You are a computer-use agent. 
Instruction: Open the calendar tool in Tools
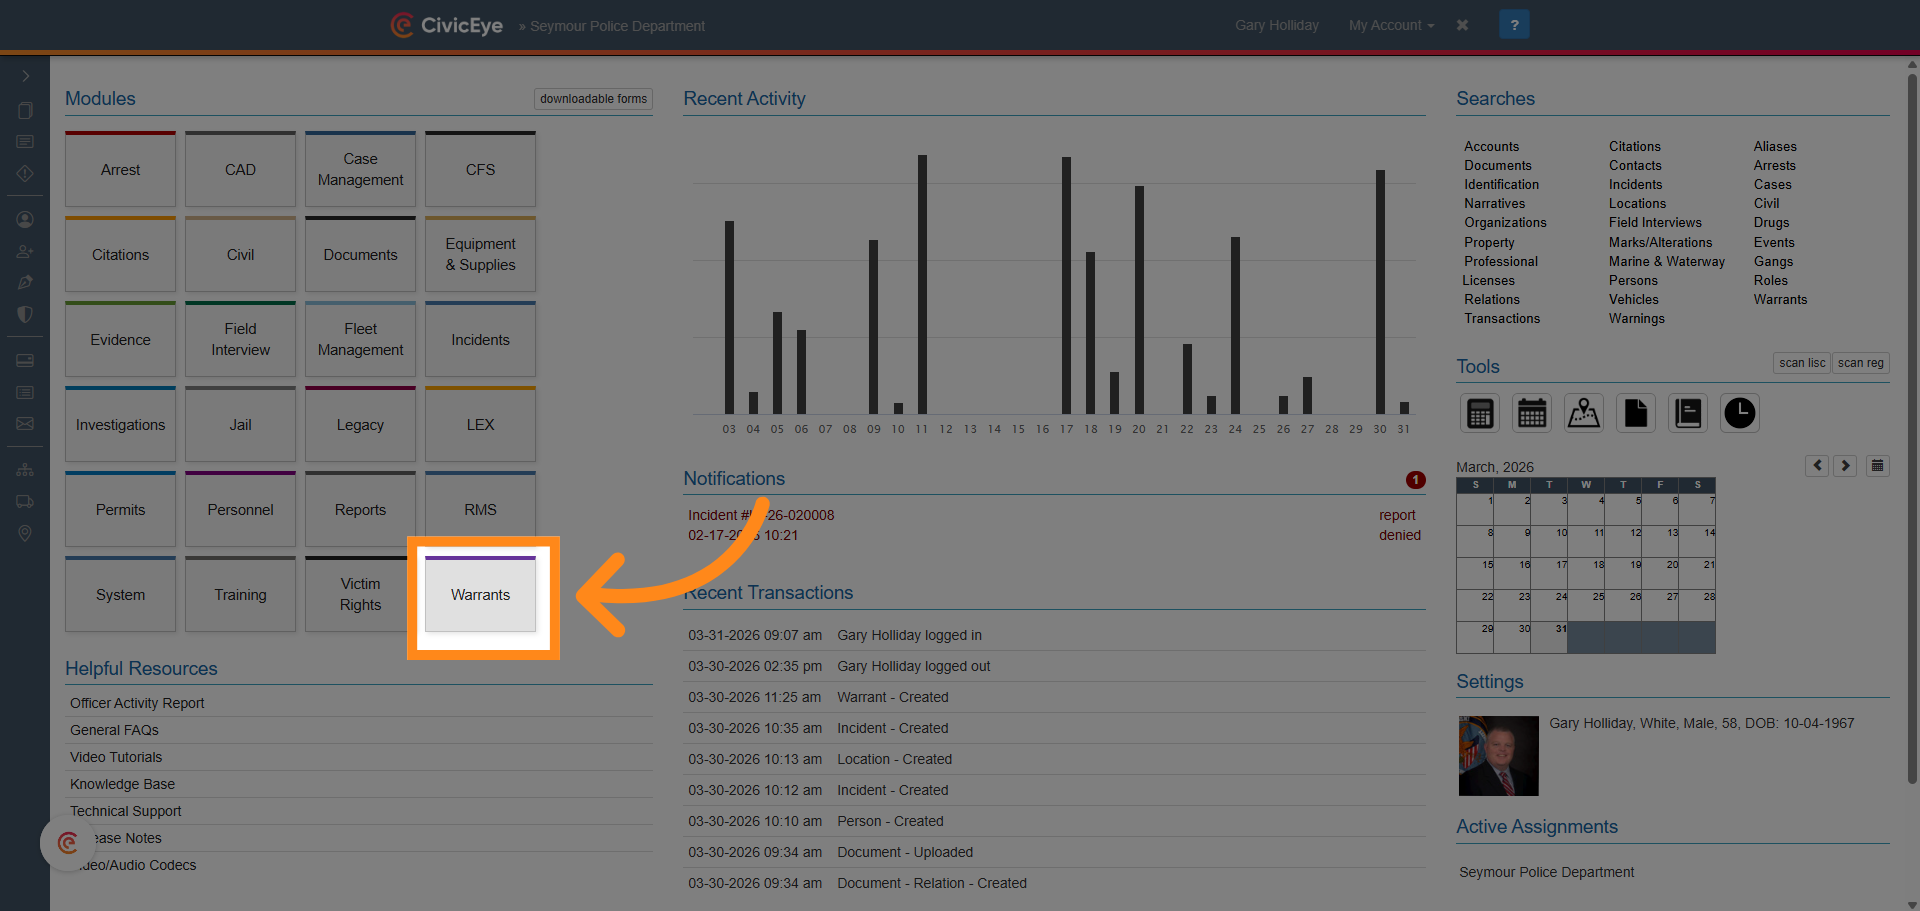(x=1532, y=413)
